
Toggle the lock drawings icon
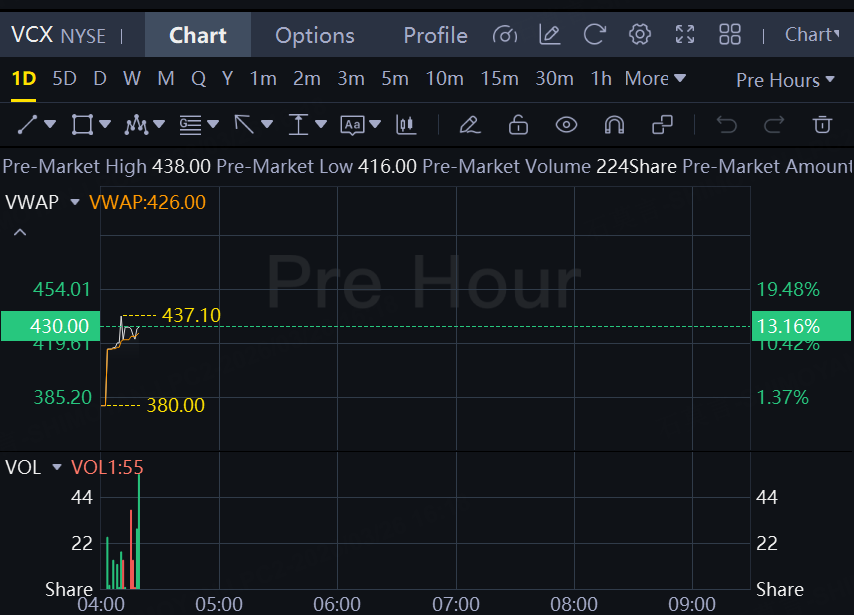tap(518, 125)
